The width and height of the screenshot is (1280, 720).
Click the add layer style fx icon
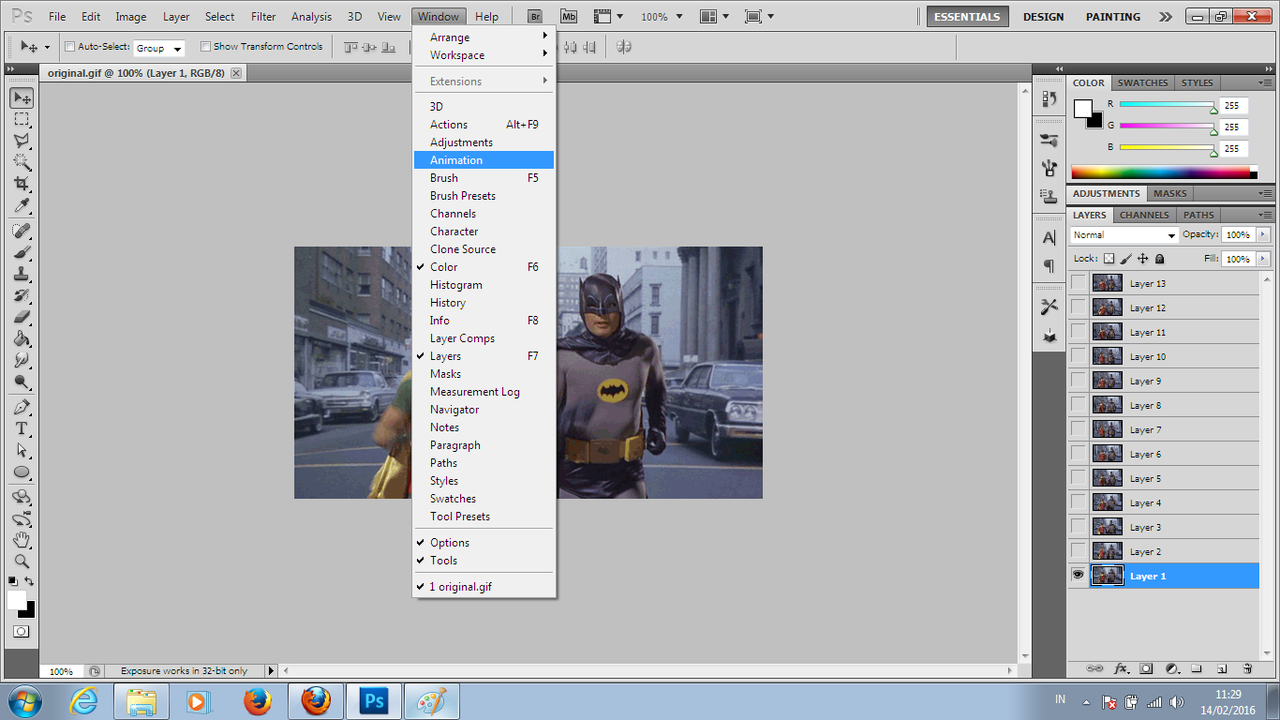click(1121, 669)
